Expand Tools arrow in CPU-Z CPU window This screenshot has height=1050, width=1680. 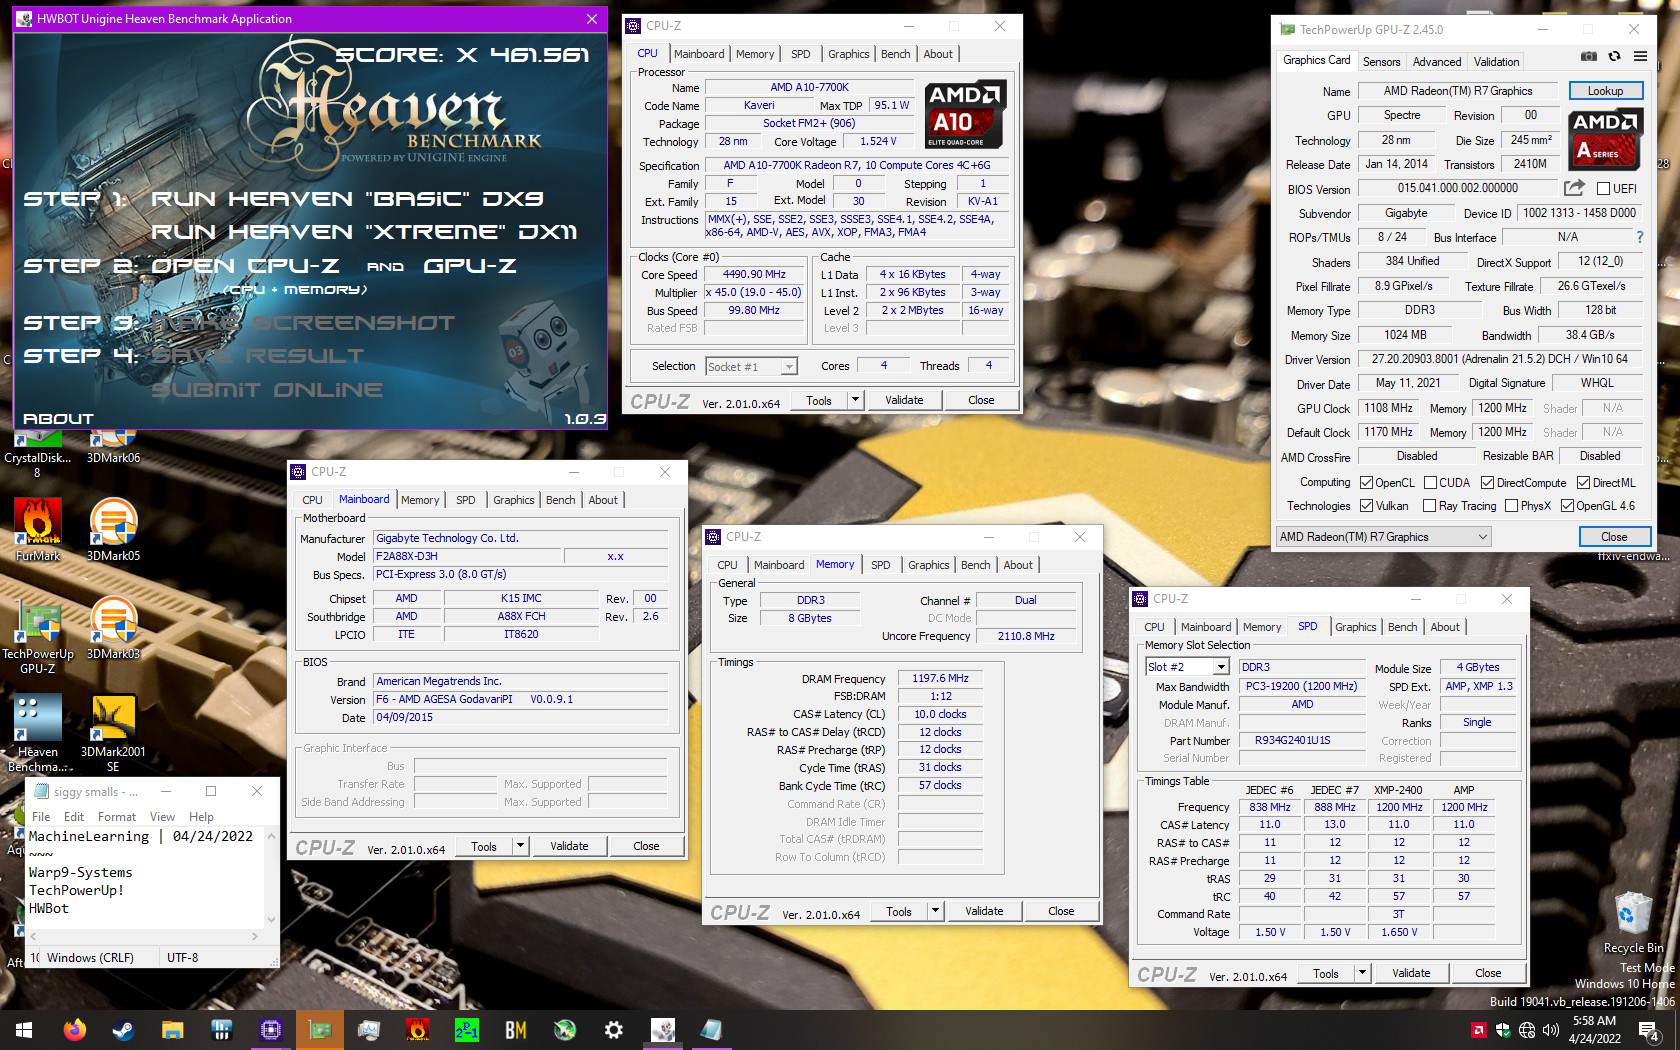(x=855, y=400)
